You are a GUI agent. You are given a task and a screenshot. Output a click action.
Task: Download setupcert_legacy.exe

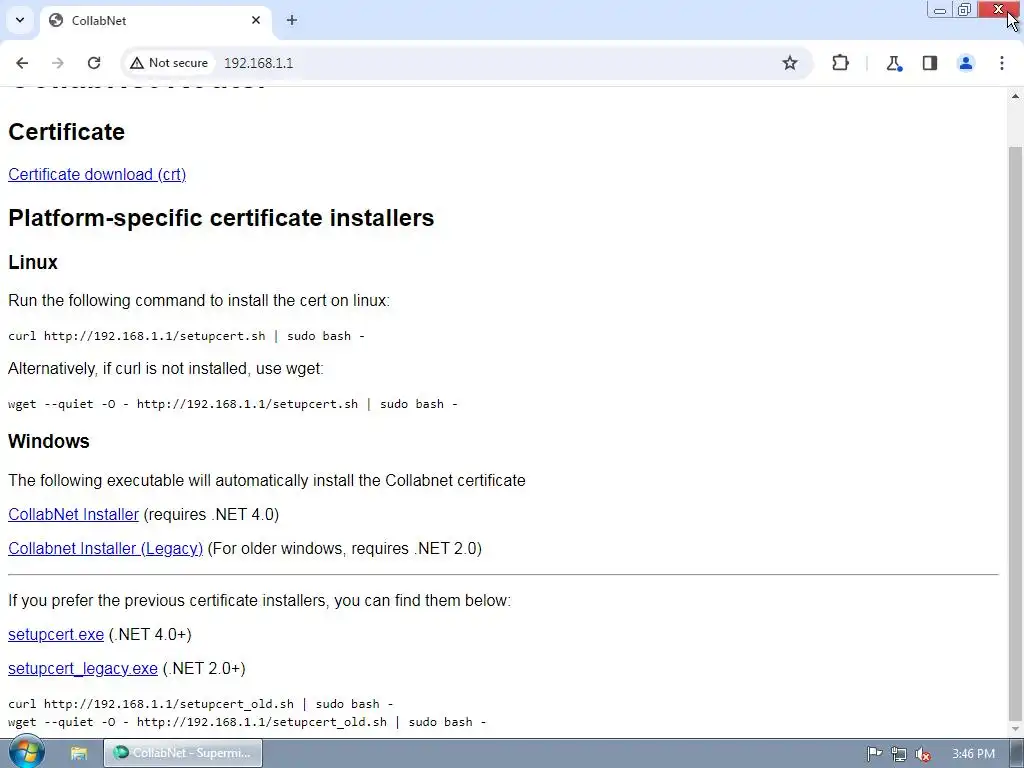click(x=82, y=669)
